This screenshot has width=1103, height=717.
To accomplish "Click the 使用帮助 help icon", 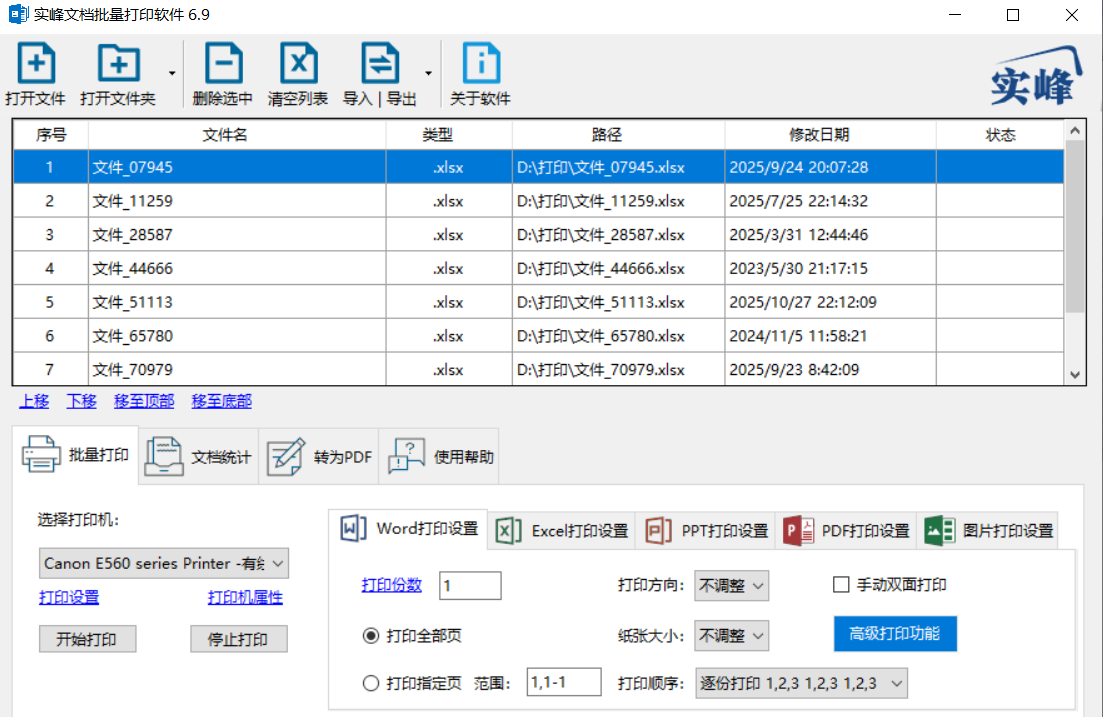I will point(407,456).
